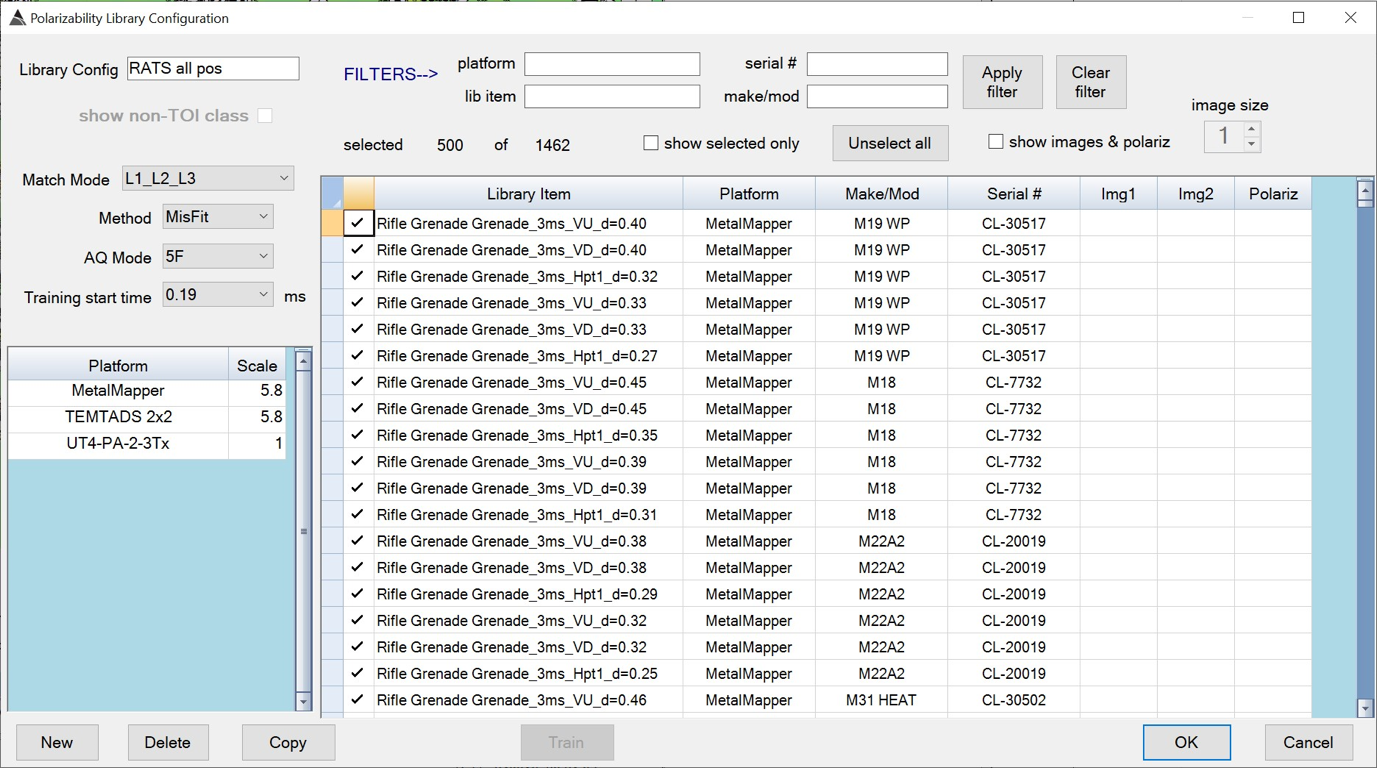Click the application logo in title bar
Image resolution: width=1377 pixels, height=768 pixels.
pyautogui.click(x=17, y=18)
